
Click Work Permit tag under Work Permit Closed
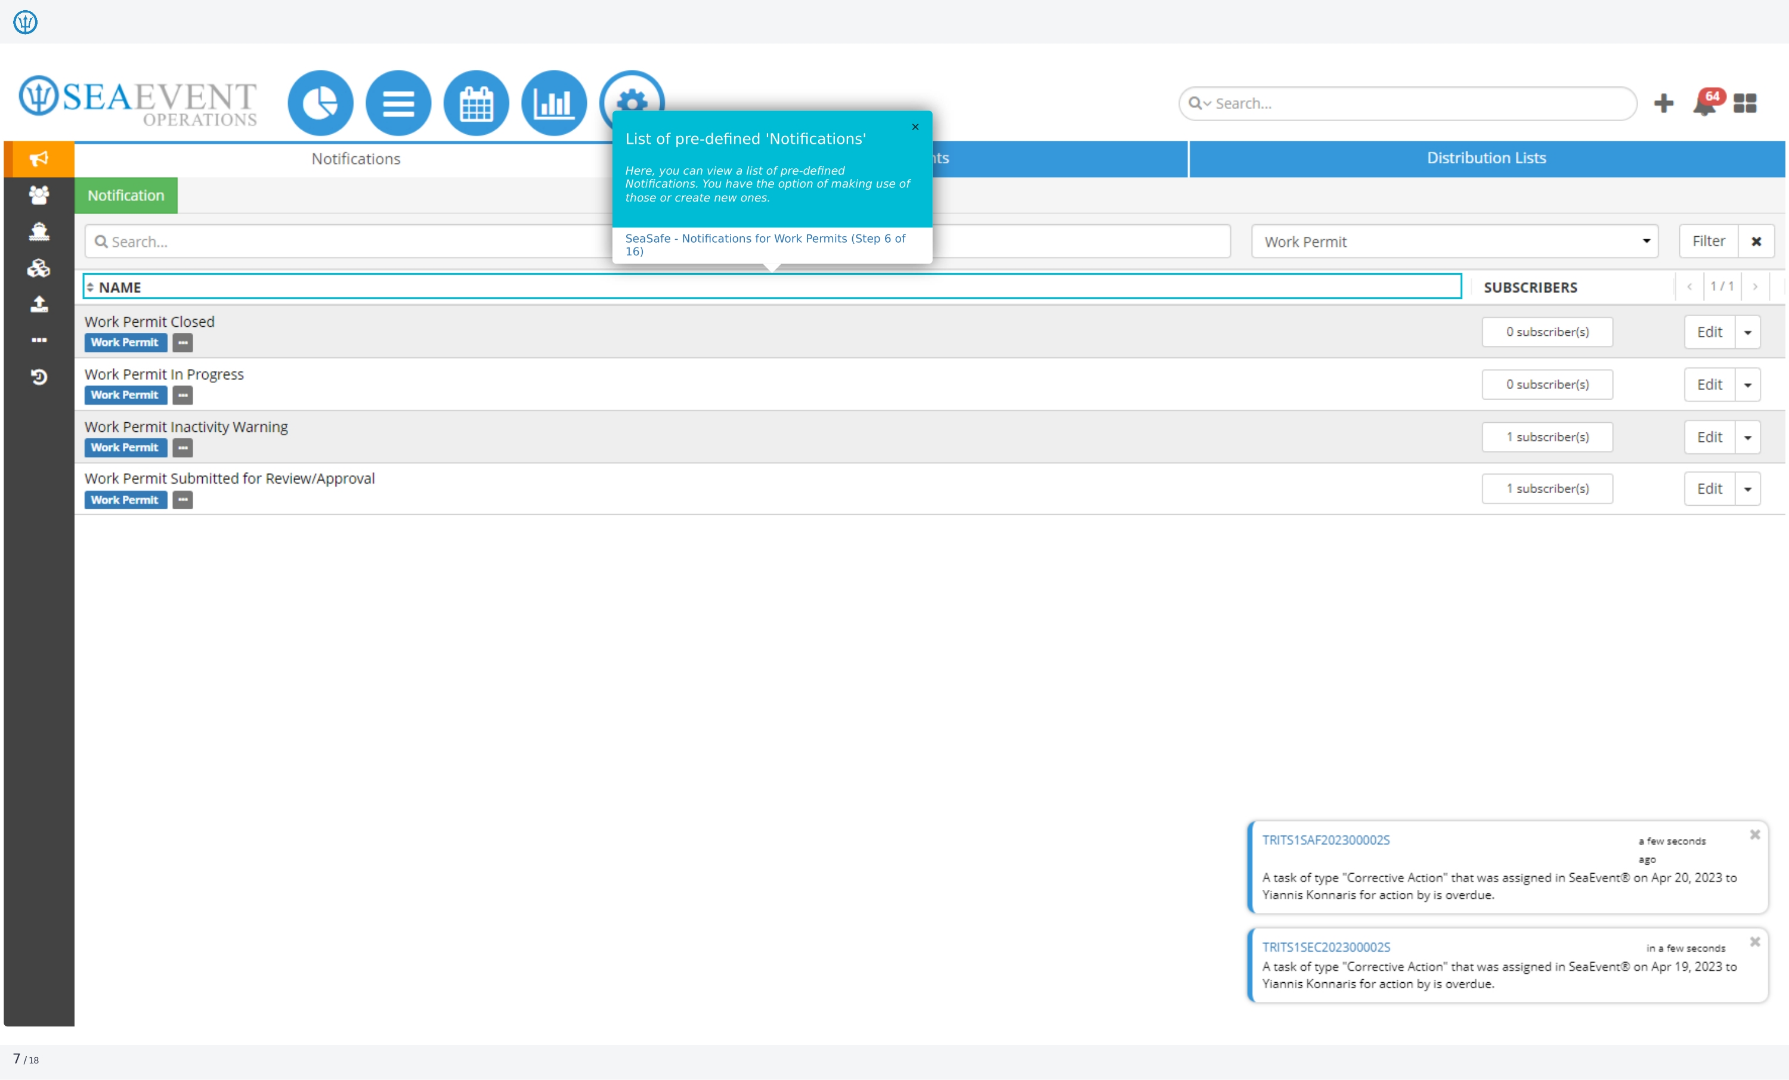125,343
